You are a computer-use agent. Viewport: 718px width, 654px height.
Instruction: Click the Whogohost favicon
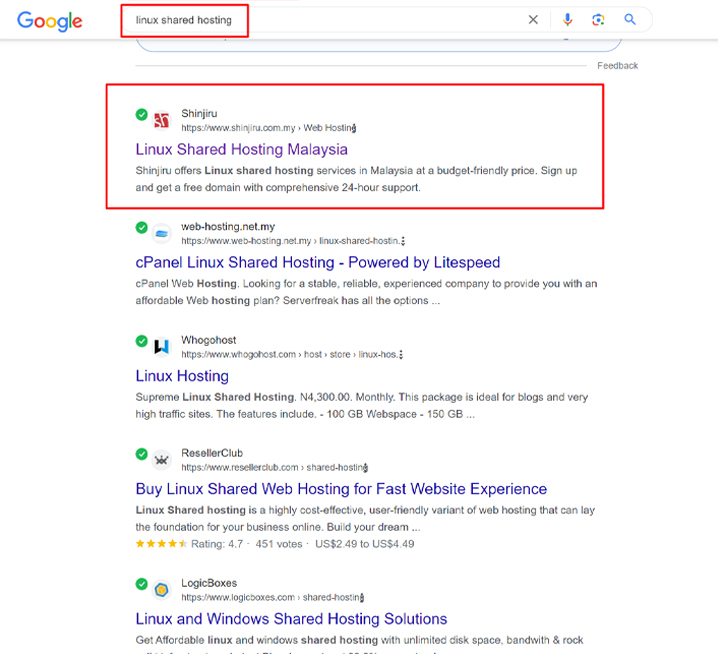(161, 347)
